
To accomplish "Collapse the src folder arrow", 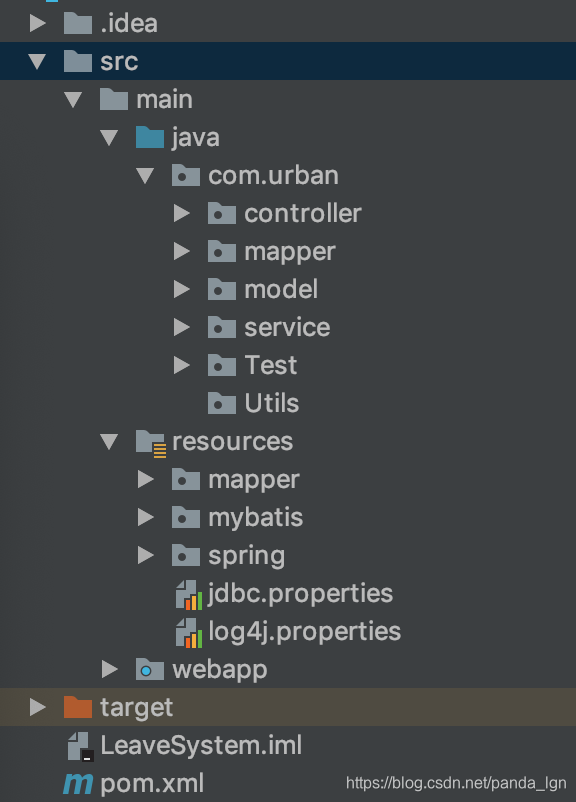I will click(37, 62).
